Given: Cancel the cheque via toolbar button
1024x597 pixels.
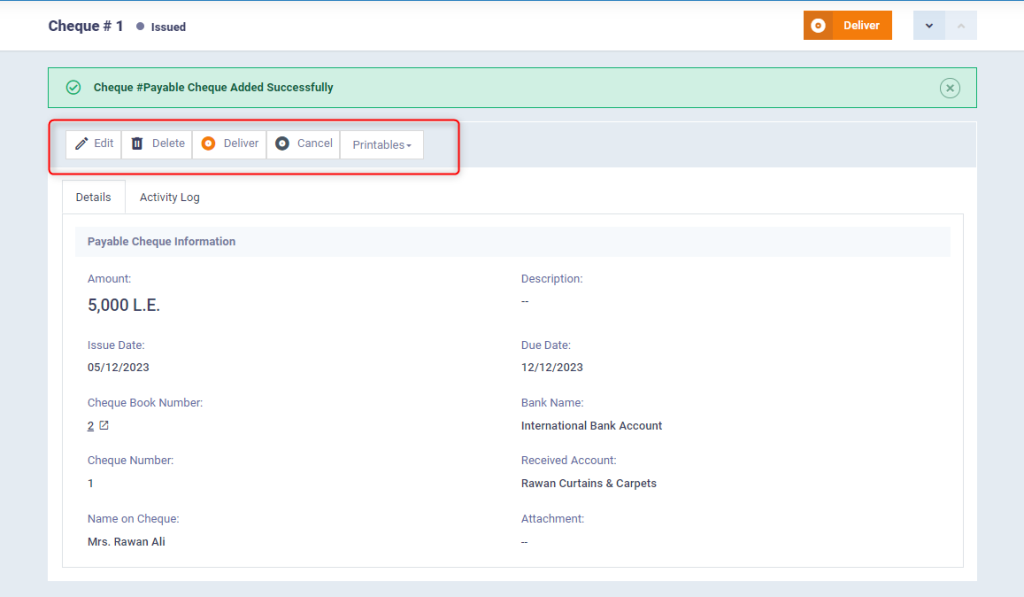Looking at the screenshot, I should click(x=303, y=144).
